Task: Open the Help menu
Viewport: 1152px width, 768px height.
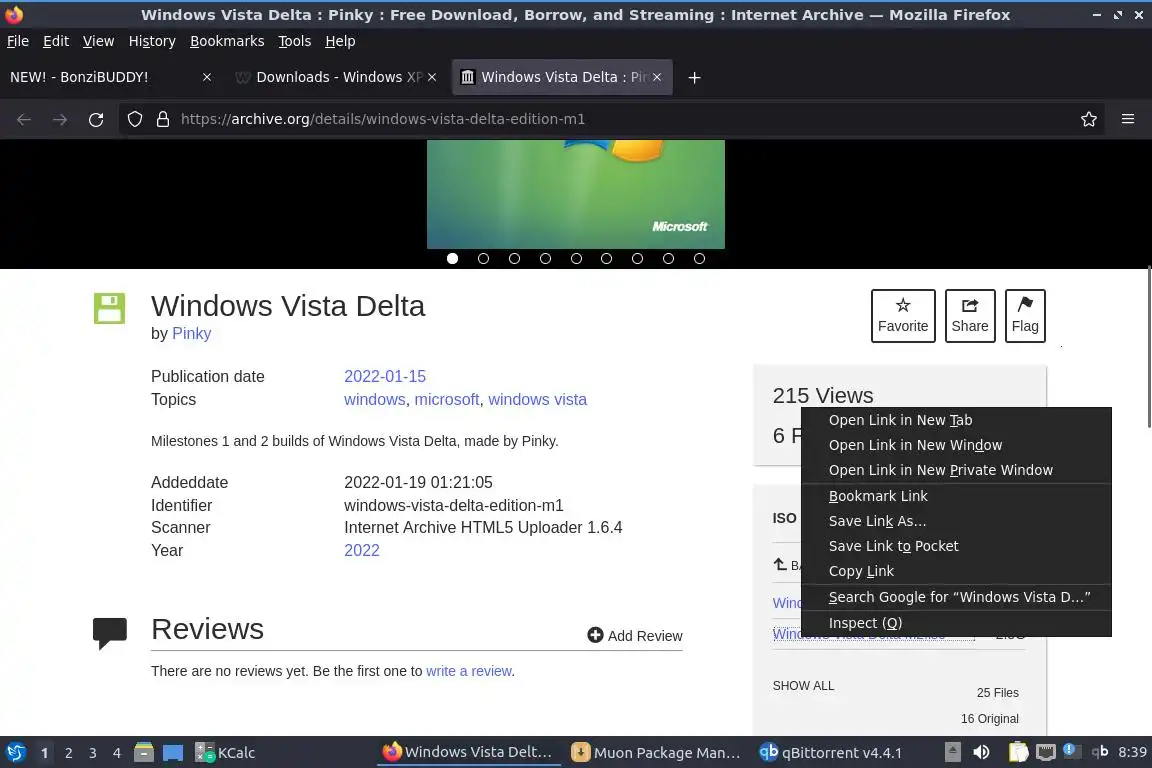Action: [x=340, y=41]
